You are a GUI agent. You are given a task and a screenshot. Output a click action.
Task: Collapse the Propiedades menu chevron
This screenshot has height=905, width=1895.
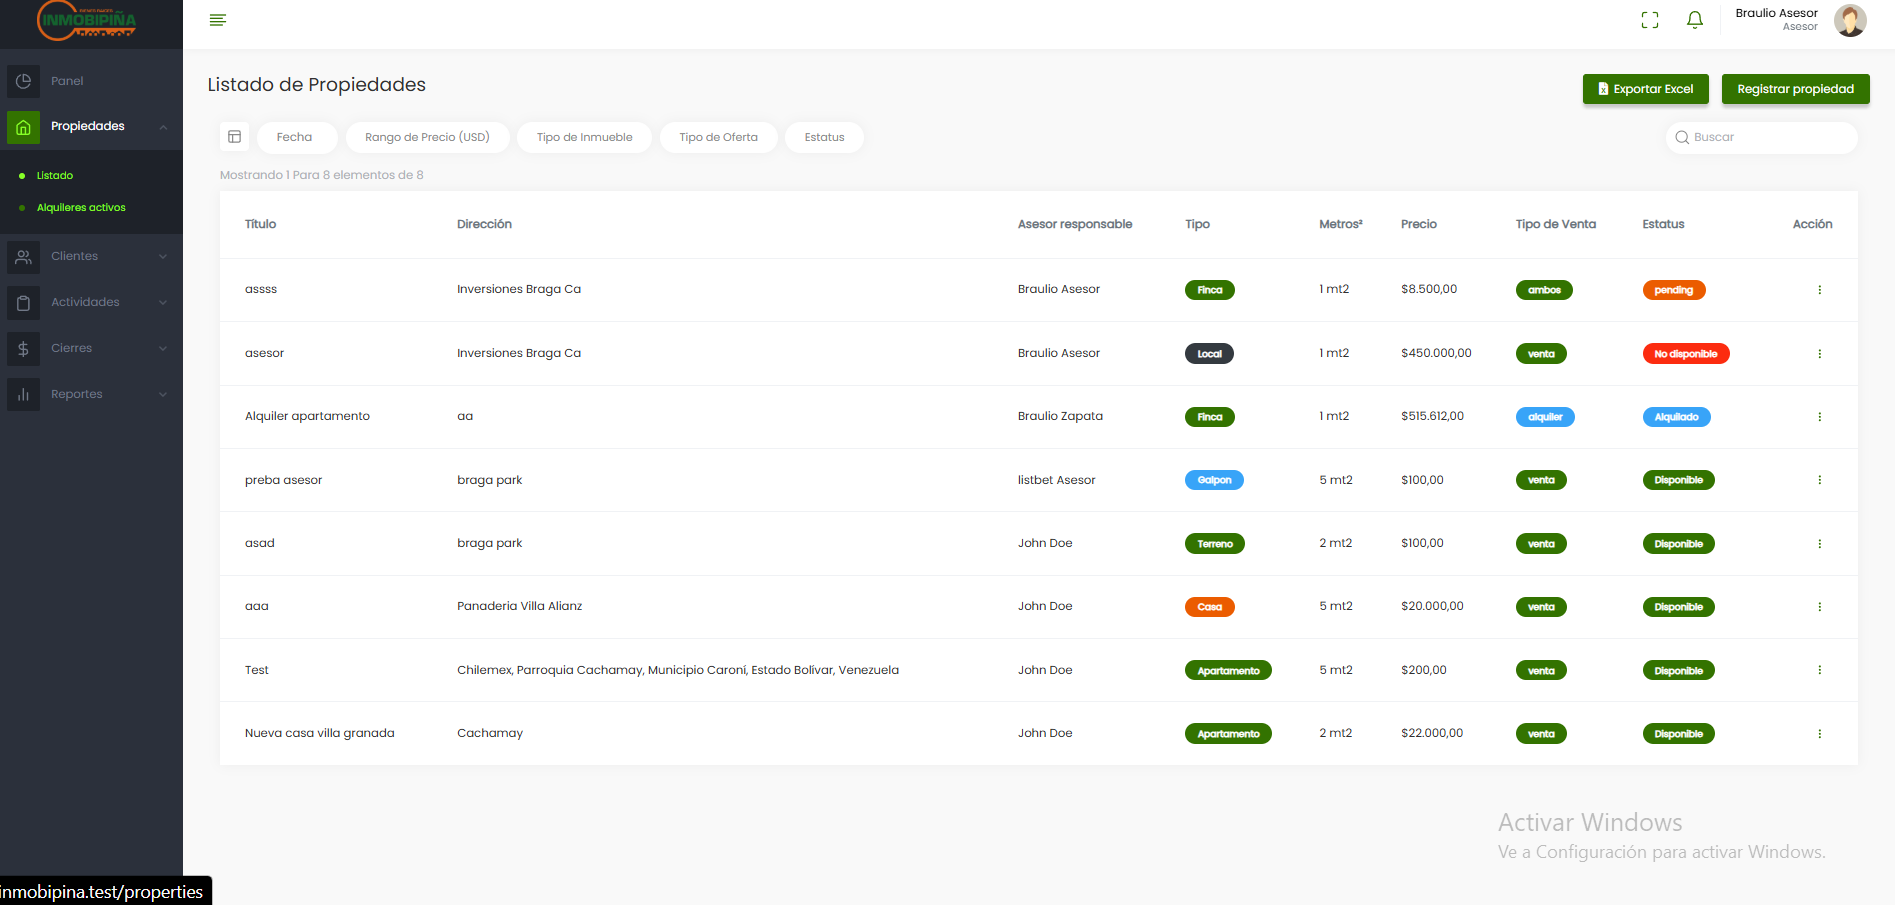(163, 127)
